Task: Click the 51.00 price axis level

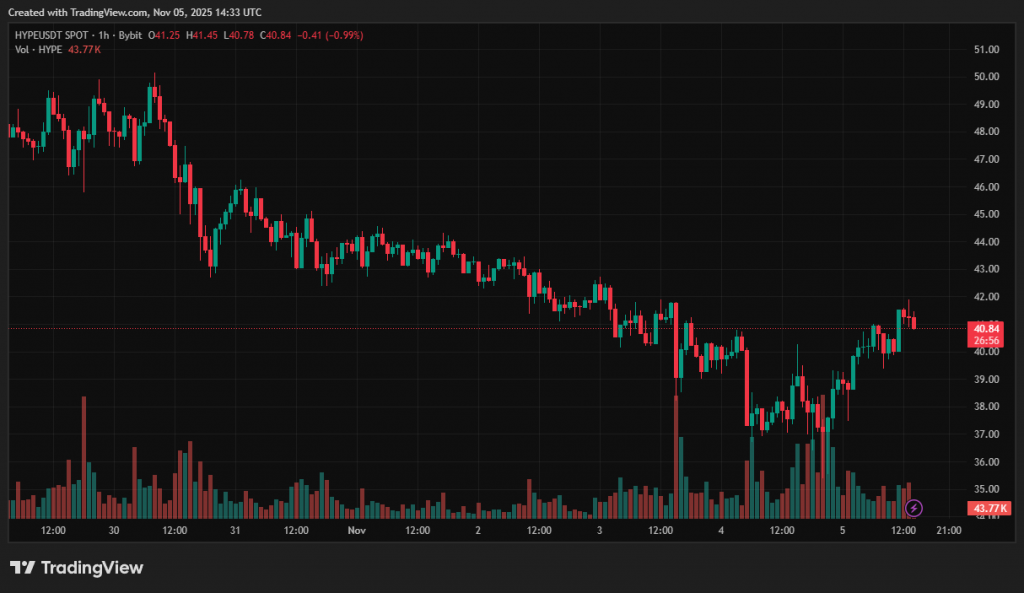Action: 986,49
